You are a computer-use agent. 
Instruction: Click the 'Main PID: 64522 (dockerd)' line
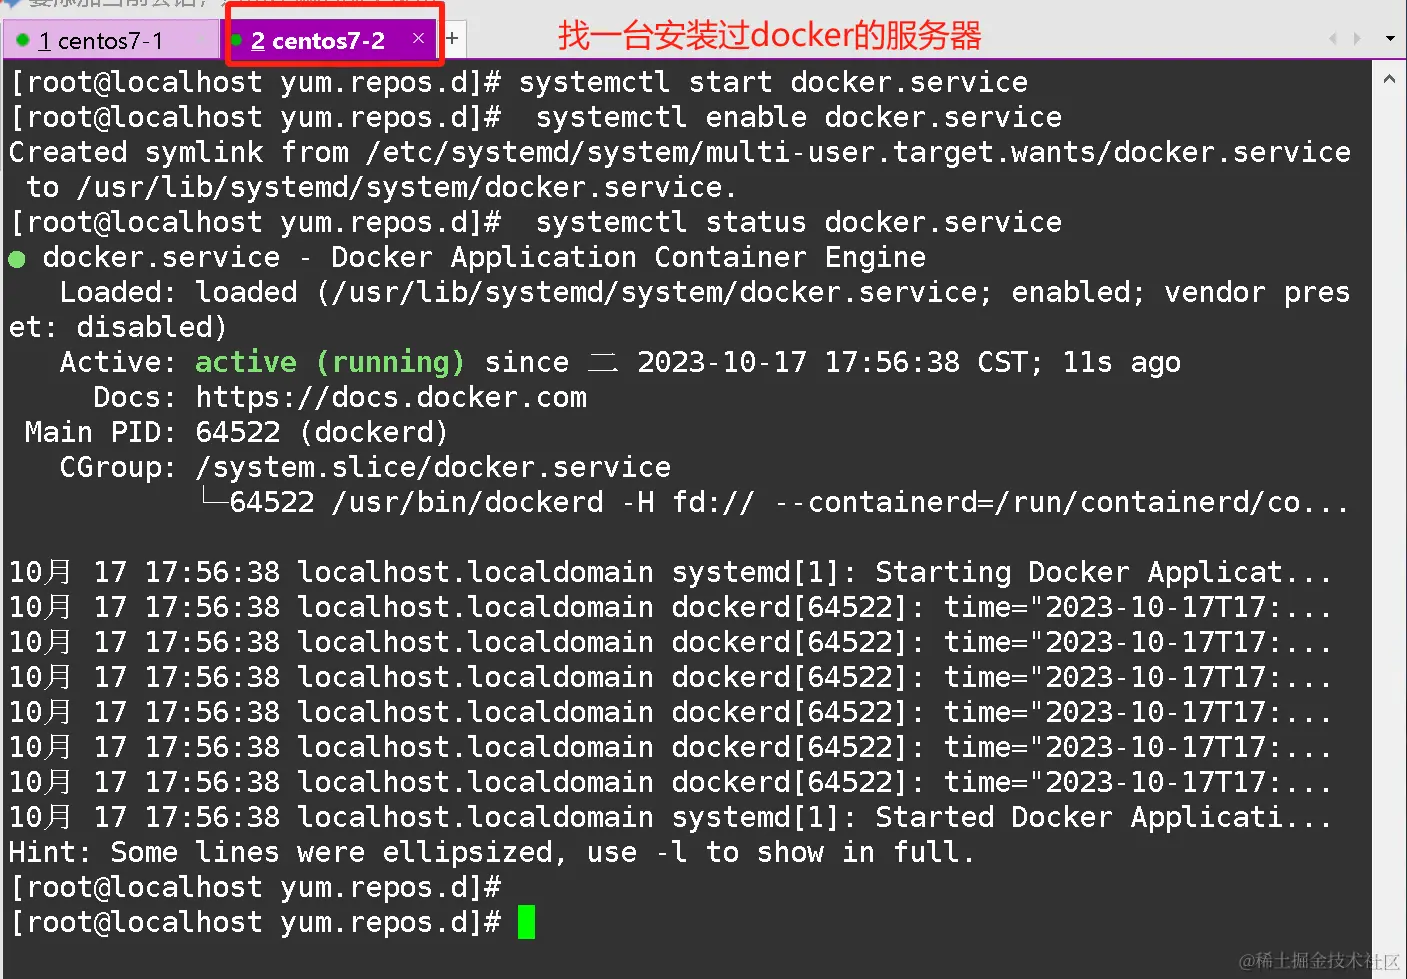pos(236,432)
